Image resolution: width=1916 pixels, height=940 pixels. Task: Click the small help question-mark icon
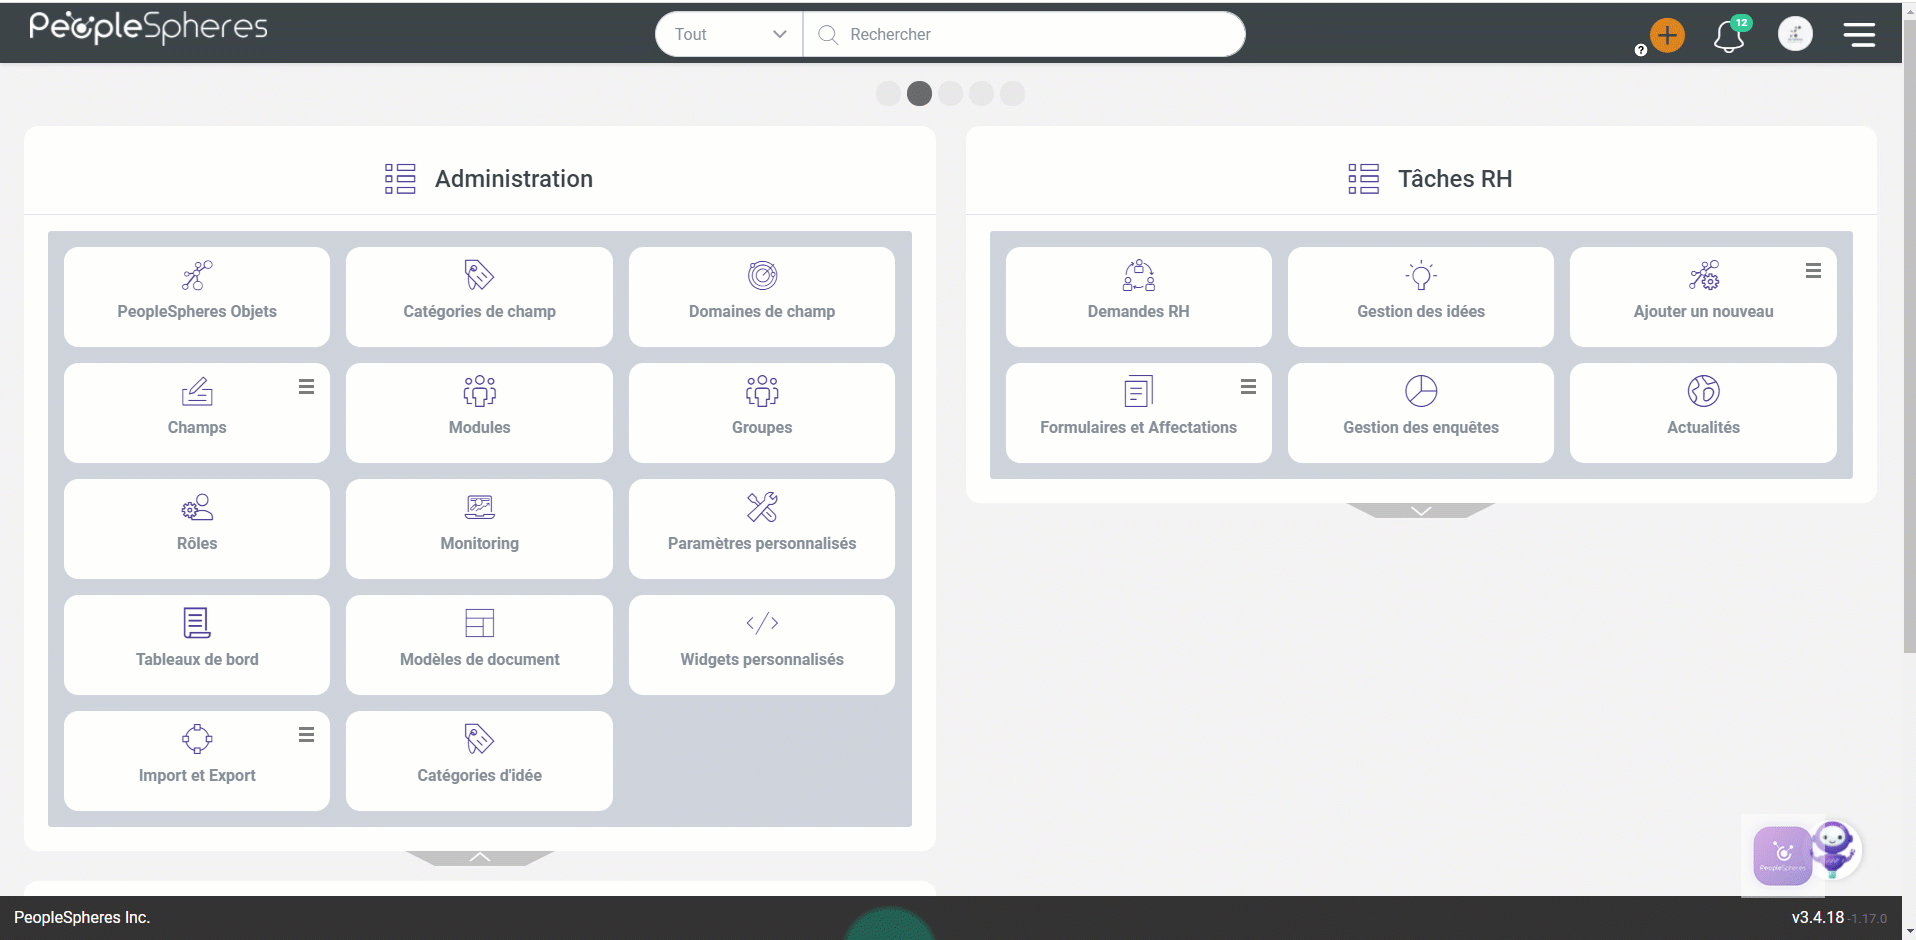(1640, 50)
